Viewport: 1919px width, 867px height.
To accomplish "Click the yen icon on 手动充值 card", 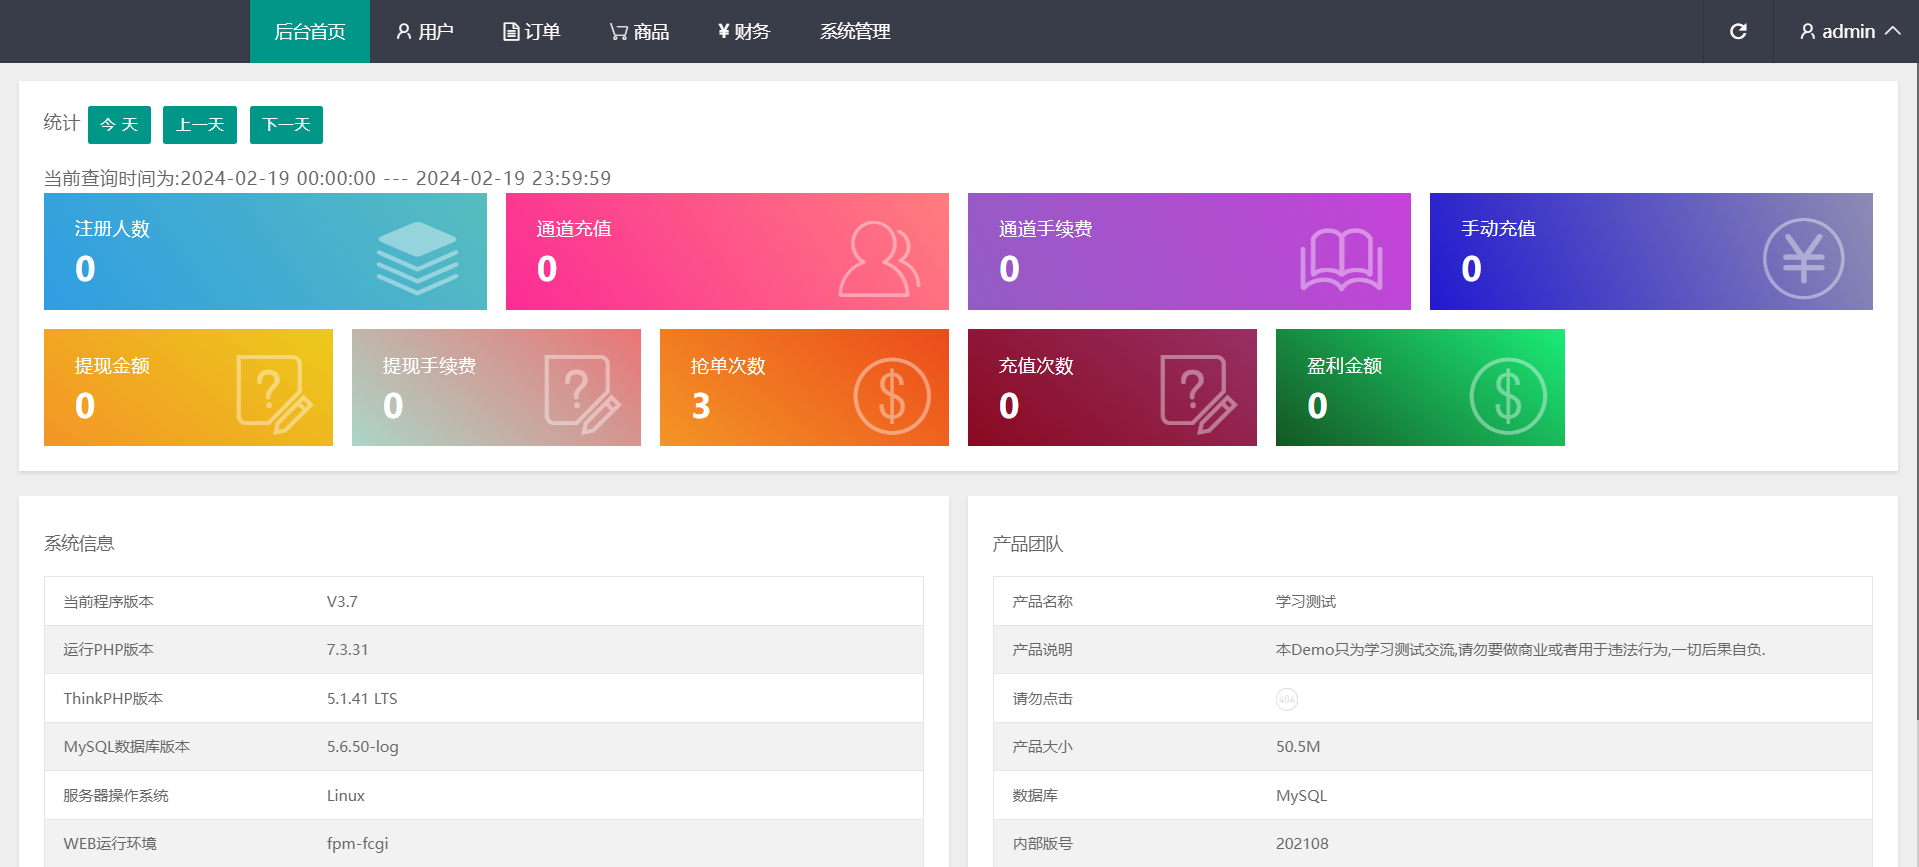I will pos(1803,259).
